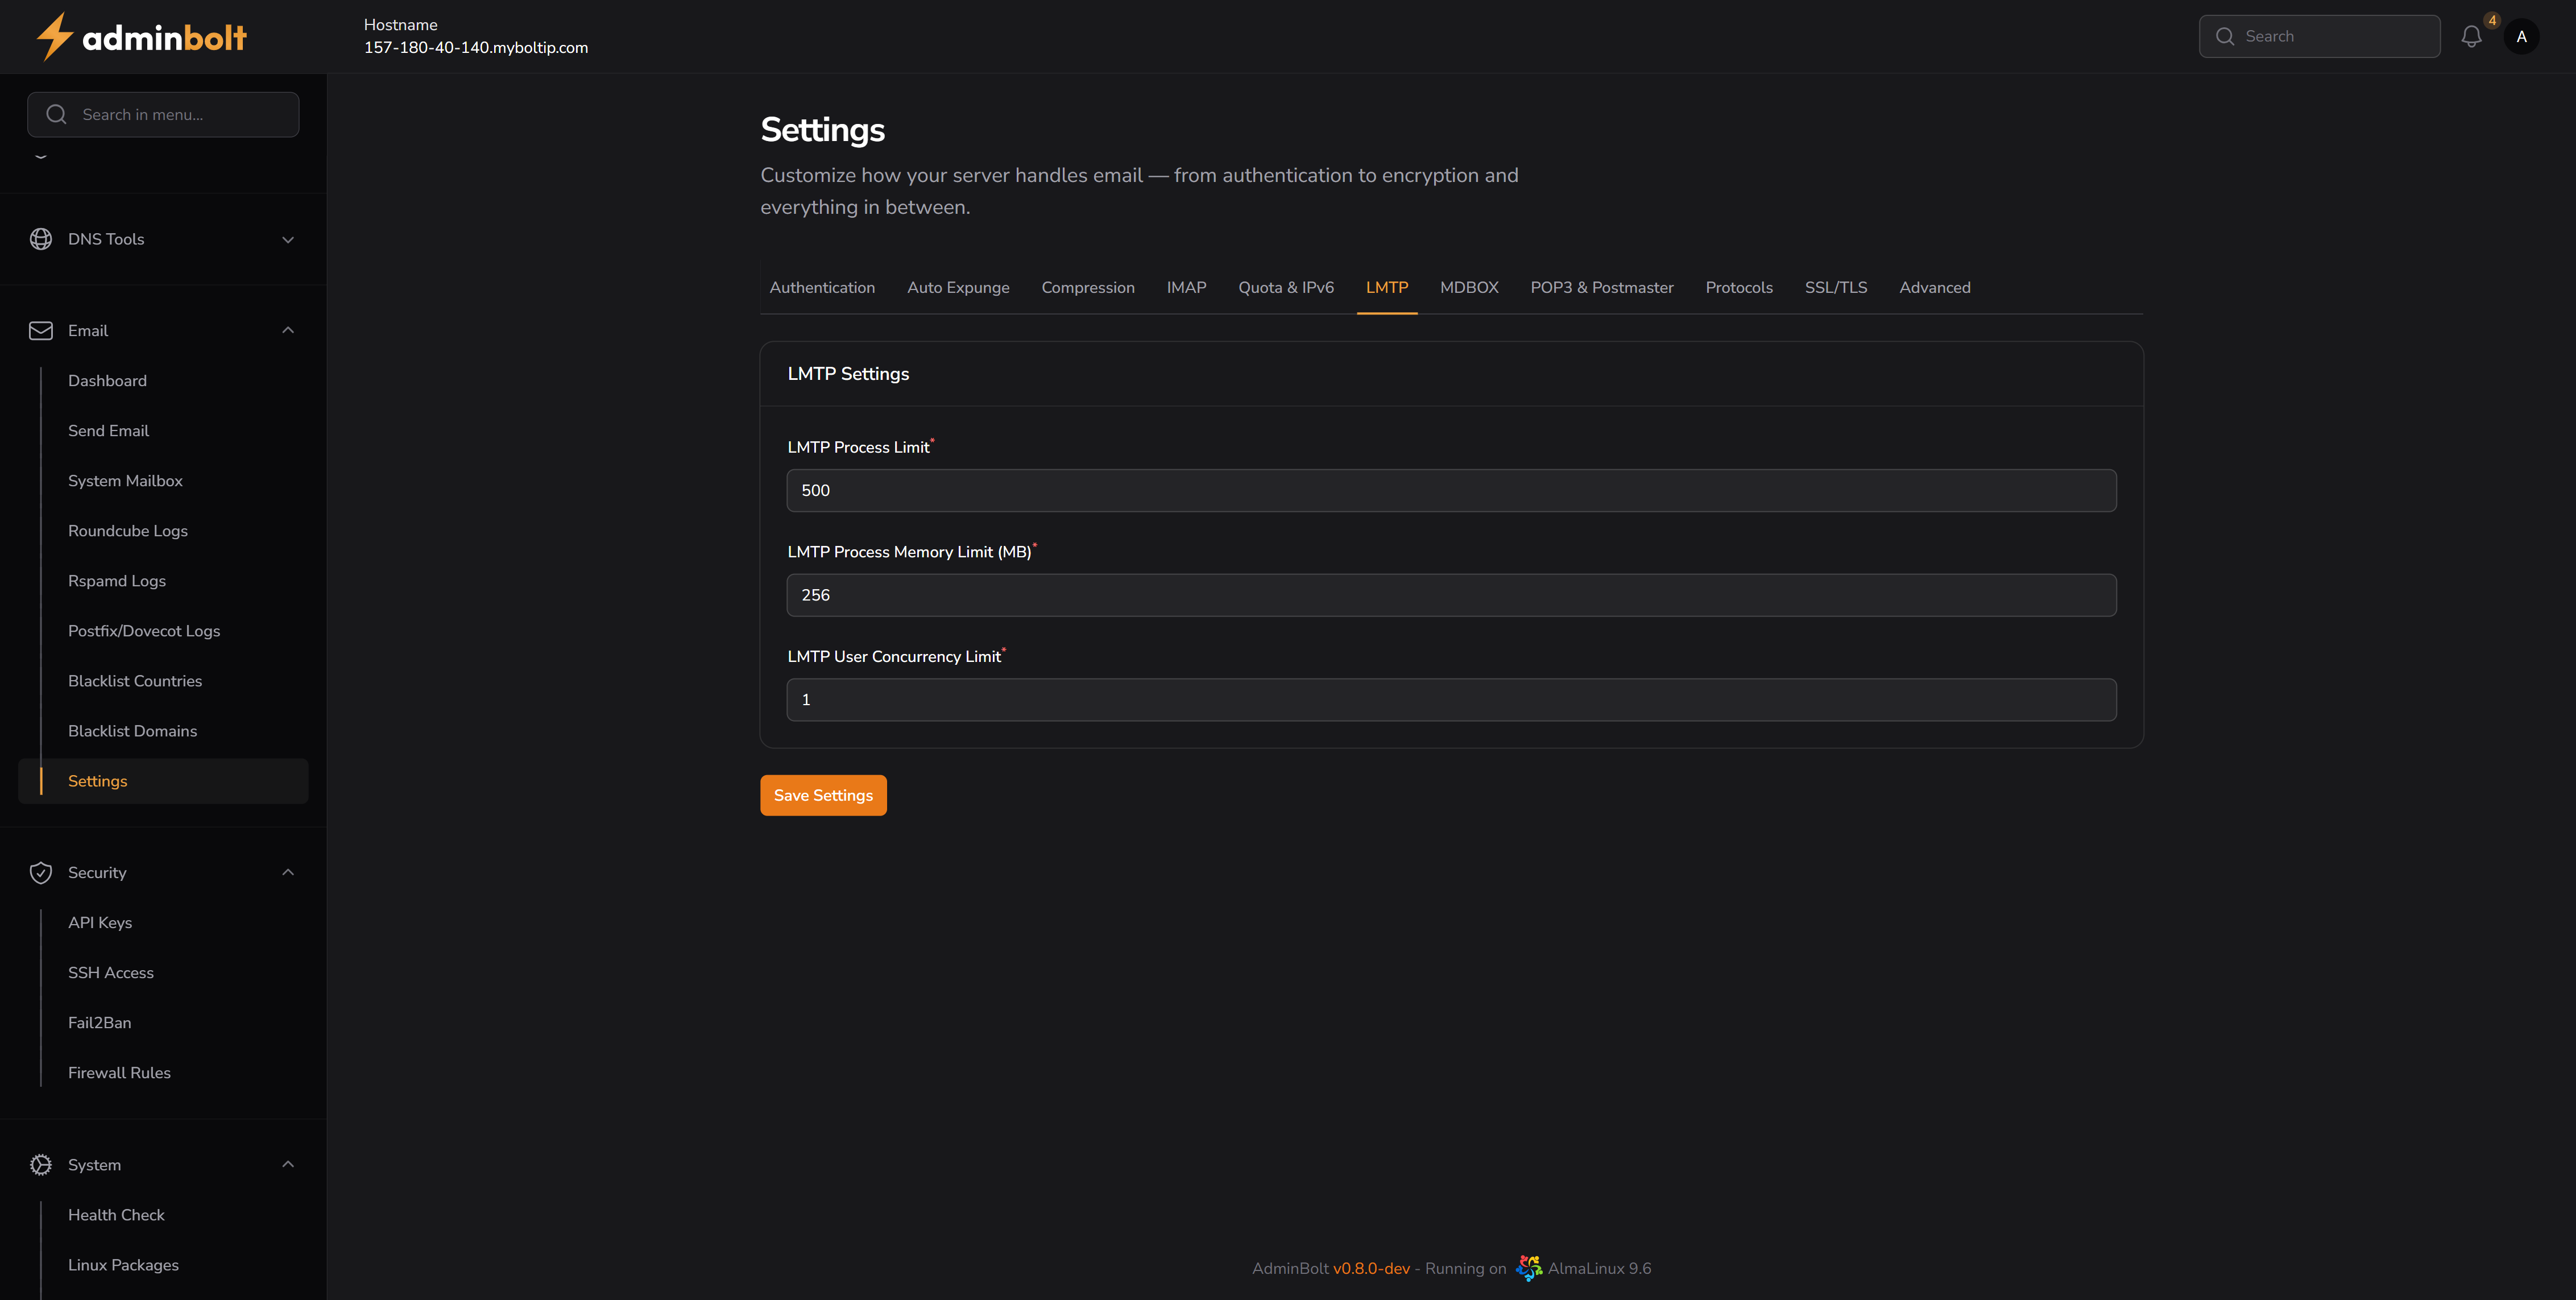Click the Email envelope icon
Viewport: 2576px width, 1300px height.
click(x=41, y=331)
